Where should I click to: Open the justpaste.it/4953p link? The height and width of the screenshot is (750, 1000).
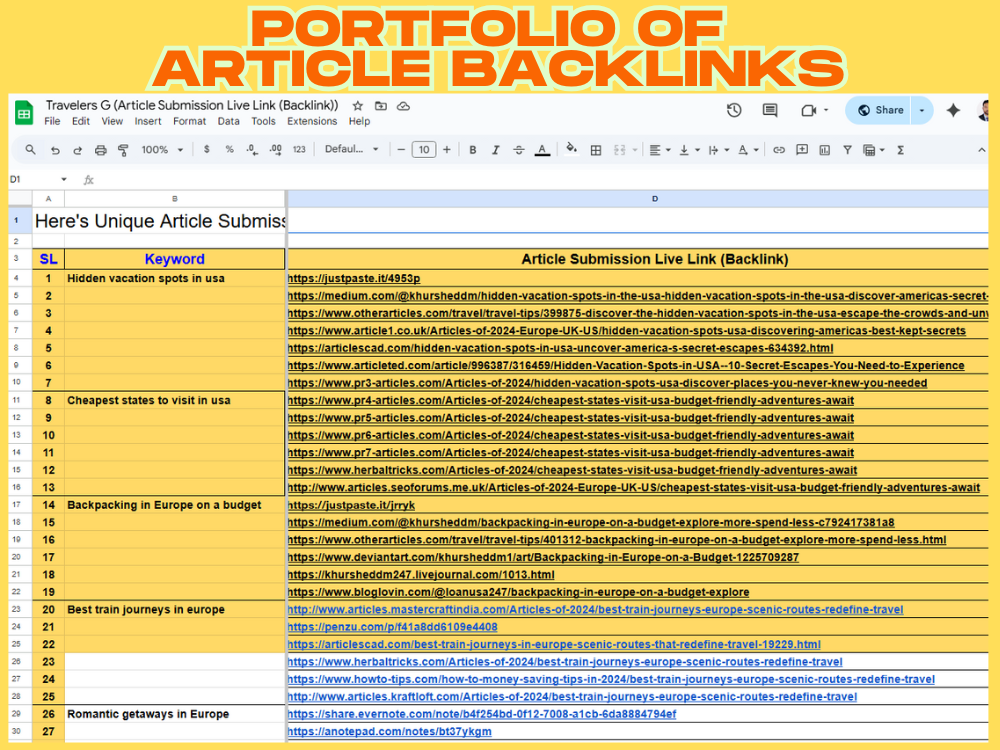[354, 279]
